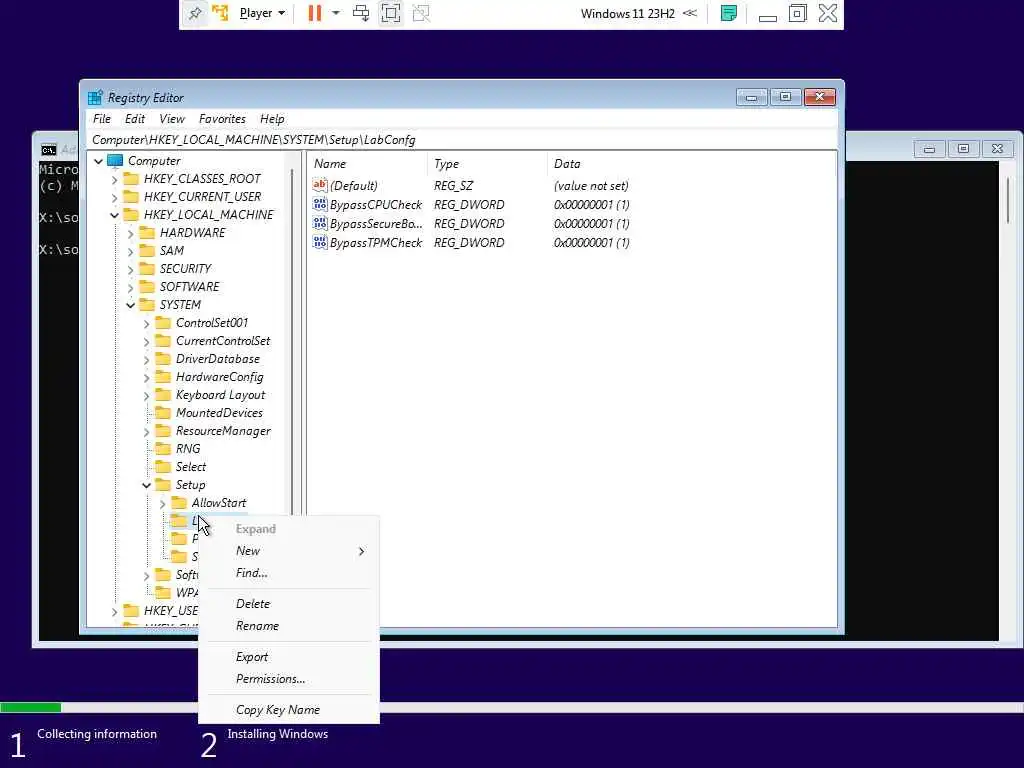Select the ControlSet001 folder icon
The width and height of the screenshot is (1024, 768).
coord(163,323)
